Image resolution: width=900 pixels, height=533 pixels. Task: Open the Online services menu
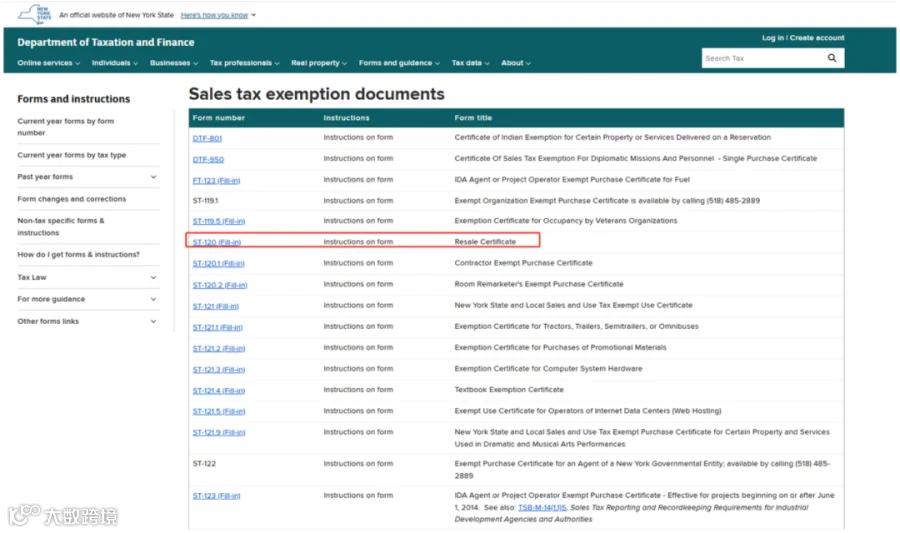[48, 63]
